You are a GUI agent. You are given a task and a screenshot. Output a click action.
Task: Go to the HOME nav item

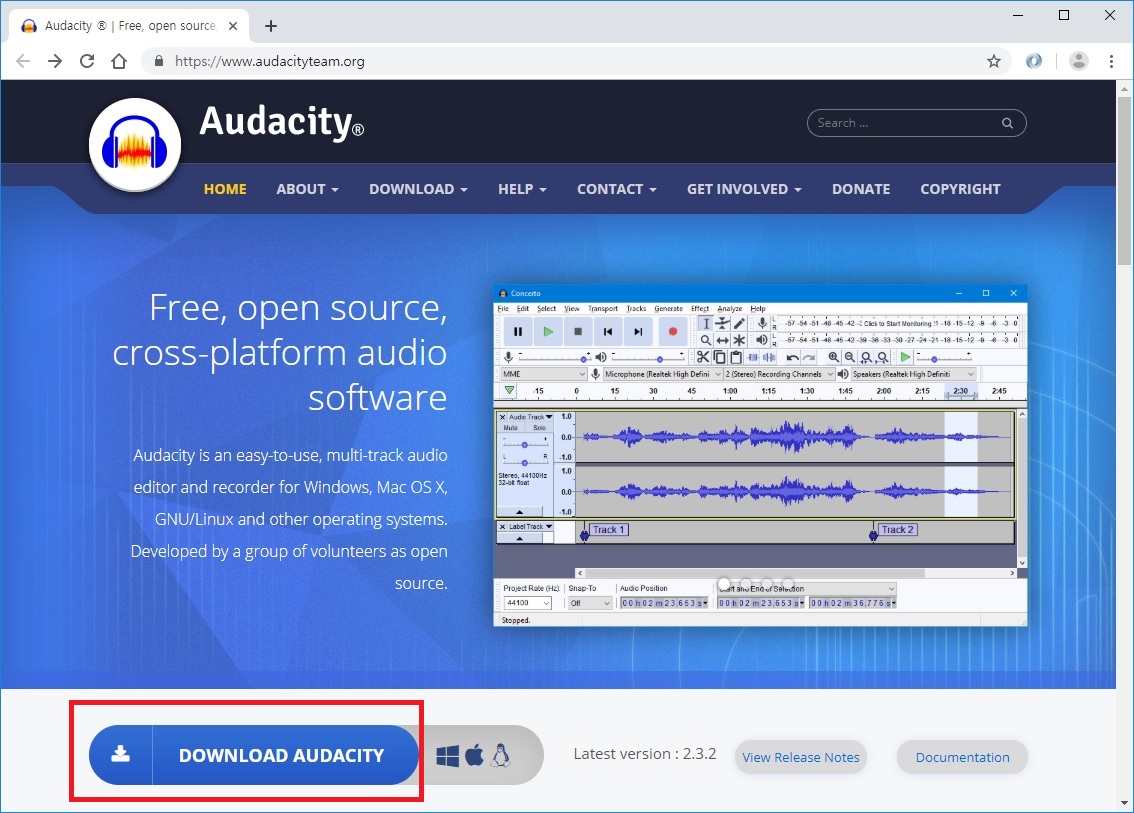coord(225,189)
